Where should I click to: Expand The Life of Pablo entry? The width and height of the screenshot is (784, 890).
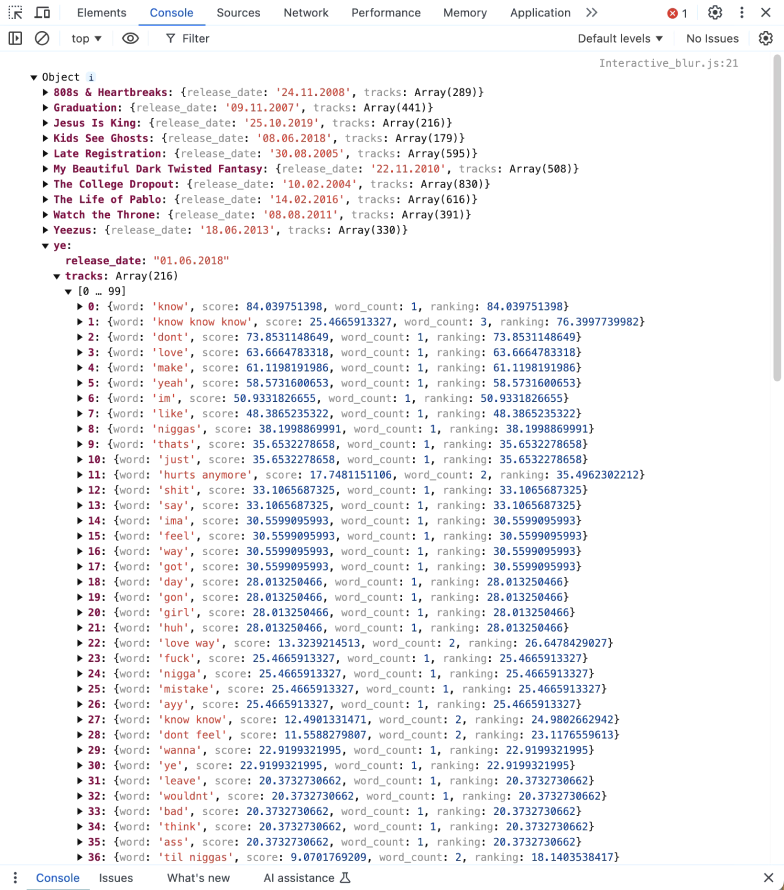(x=45, y=199)
